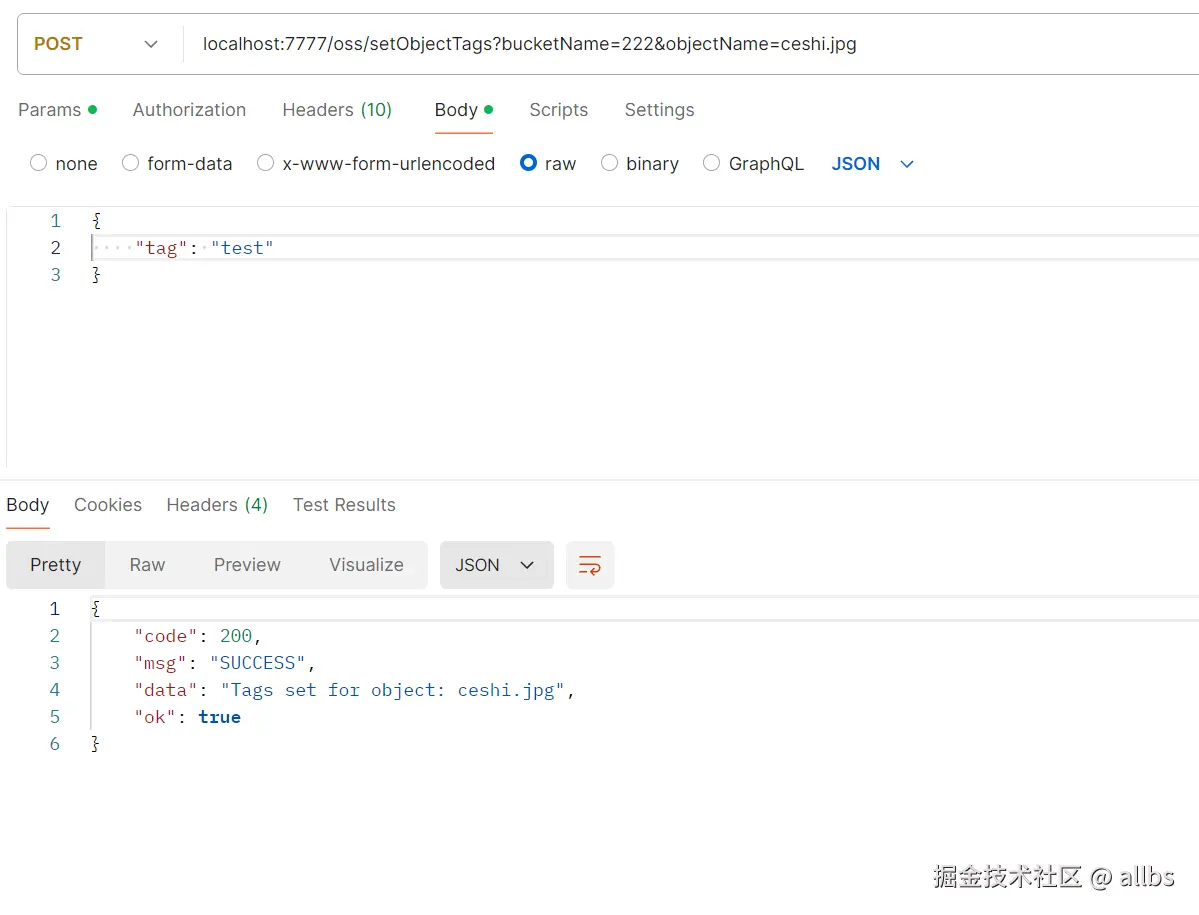Click the request URL input field
The image size is (1199, 915).
point(691,44)
